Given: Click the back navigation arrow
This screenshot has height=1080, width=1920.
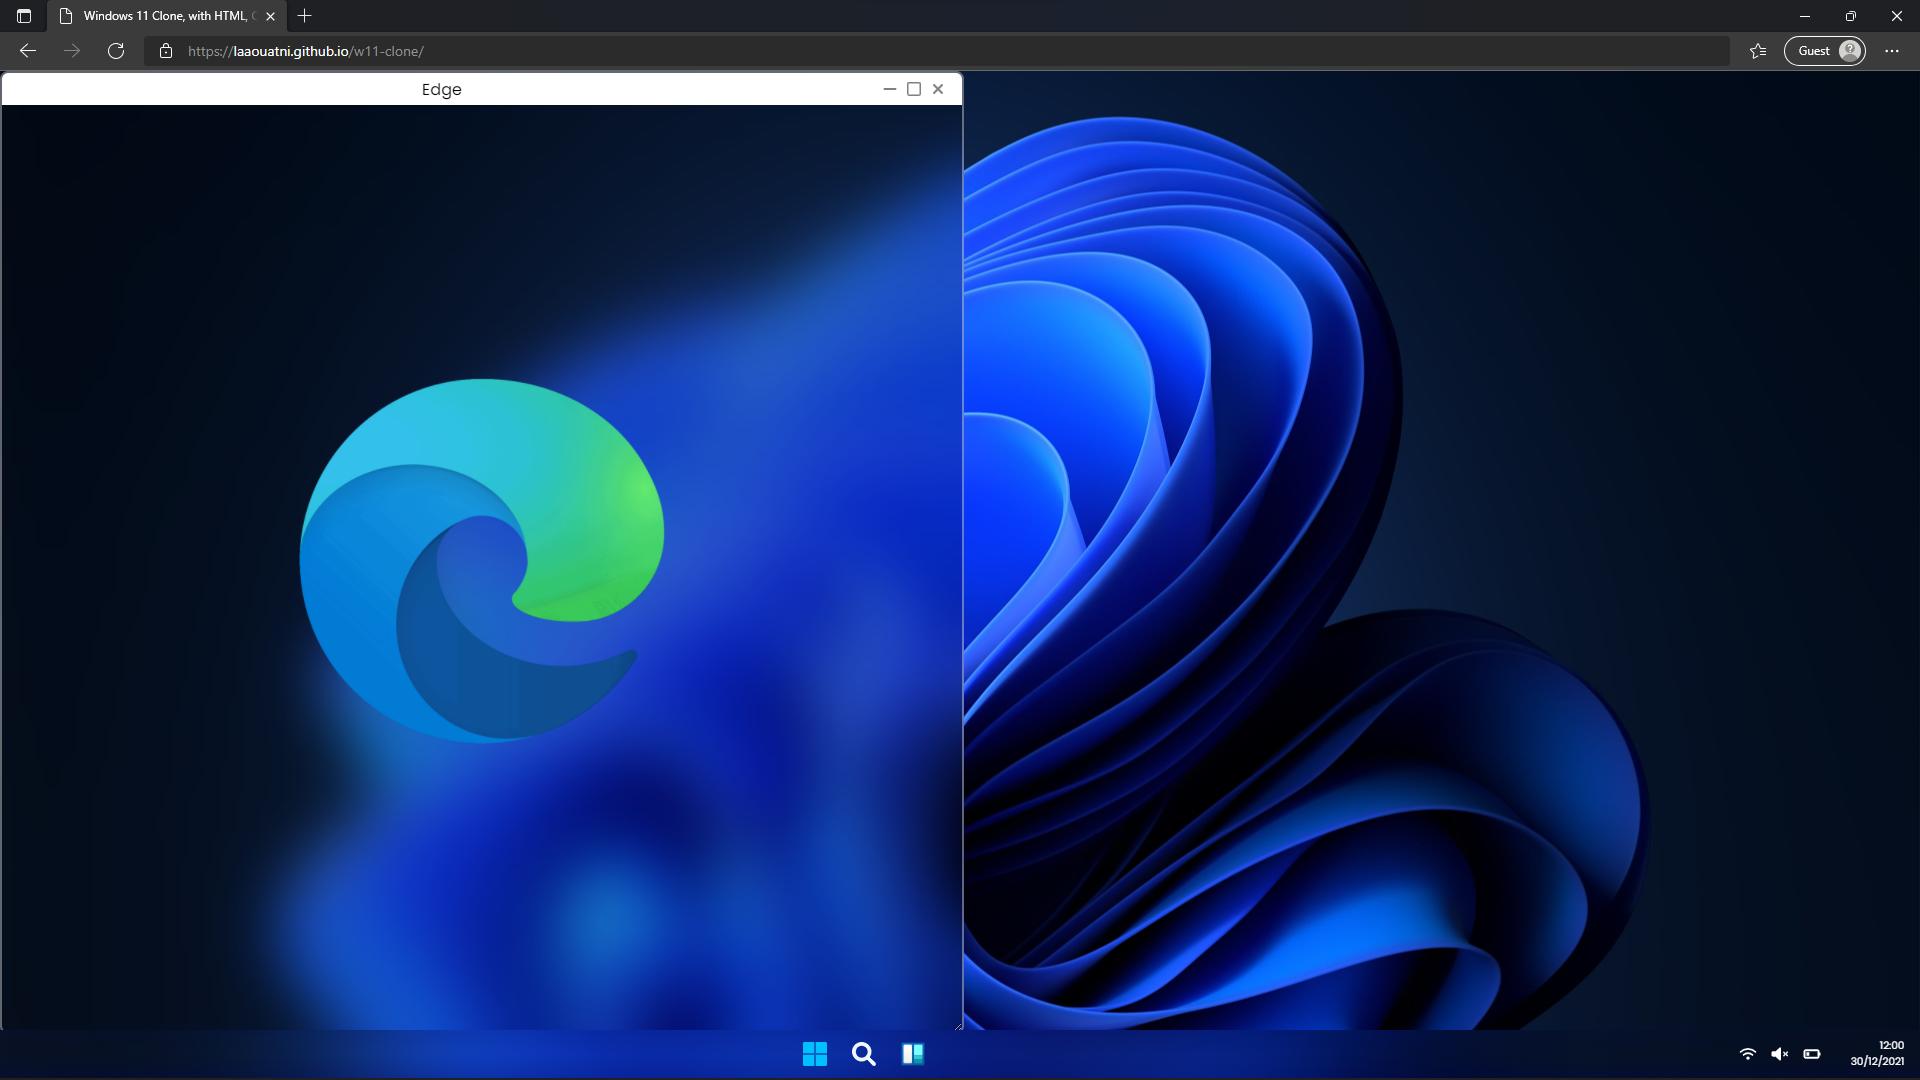Looking at the screenshot, I should (27, 50).
